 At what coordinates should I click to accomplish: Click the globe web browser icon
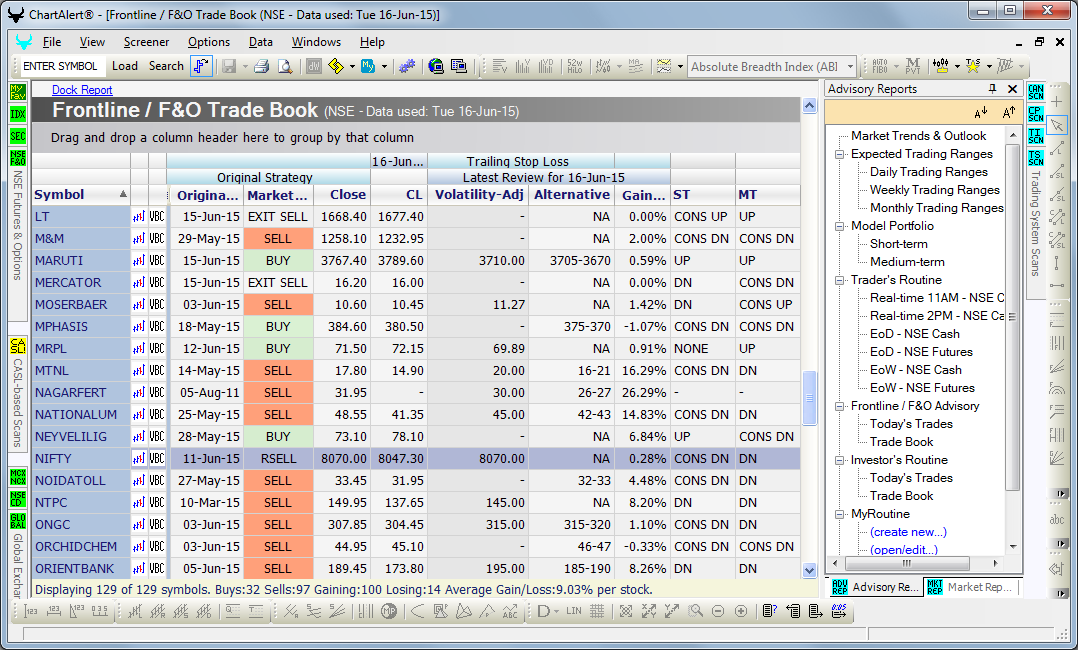click(x=436, y=66)
